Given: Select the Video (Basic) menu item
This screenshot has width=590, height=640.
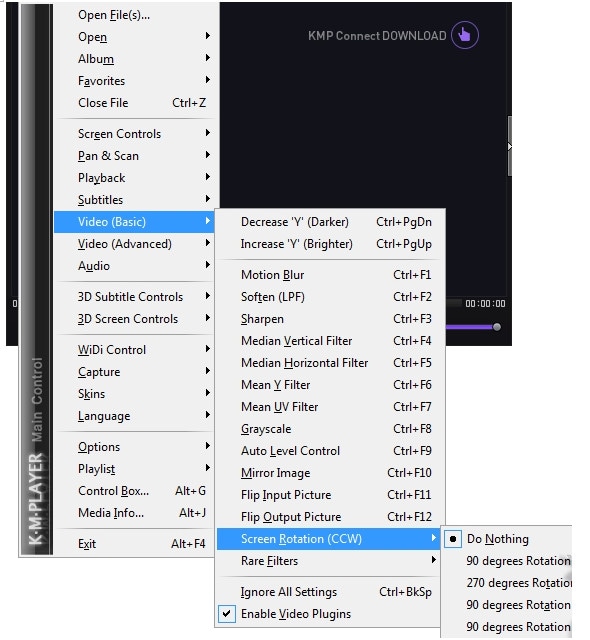Looking at the screenshot, I should tap(134, 222).
